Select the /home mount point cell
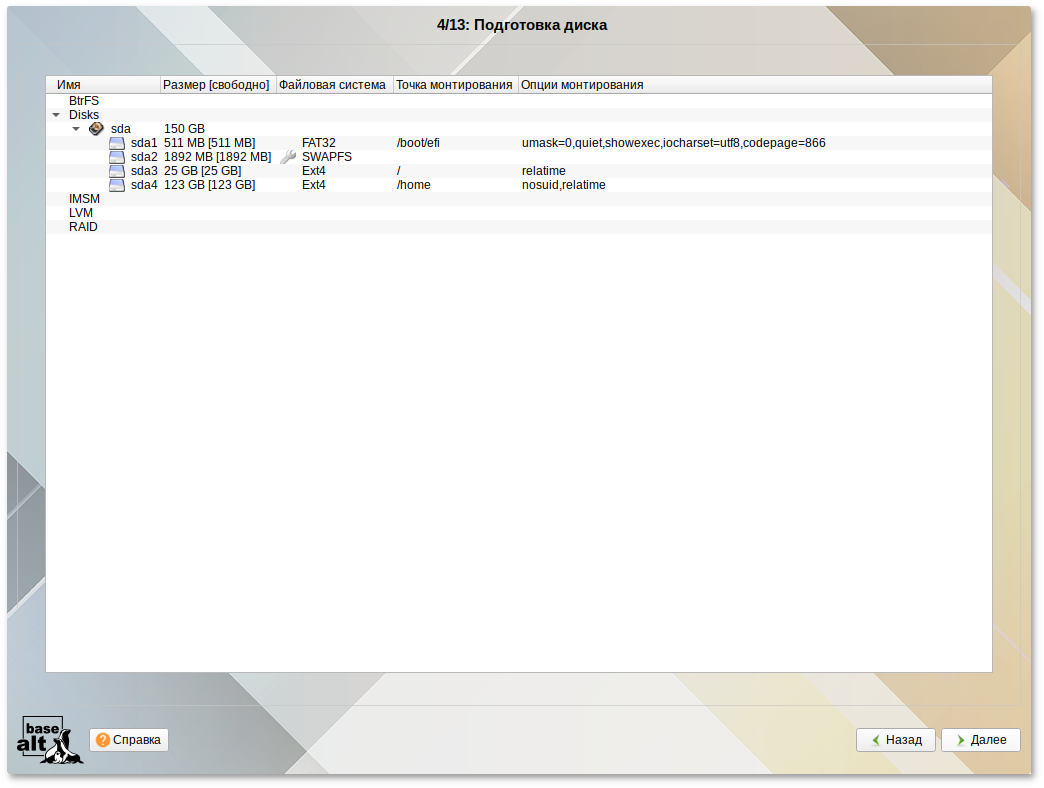 click(414, 185)
